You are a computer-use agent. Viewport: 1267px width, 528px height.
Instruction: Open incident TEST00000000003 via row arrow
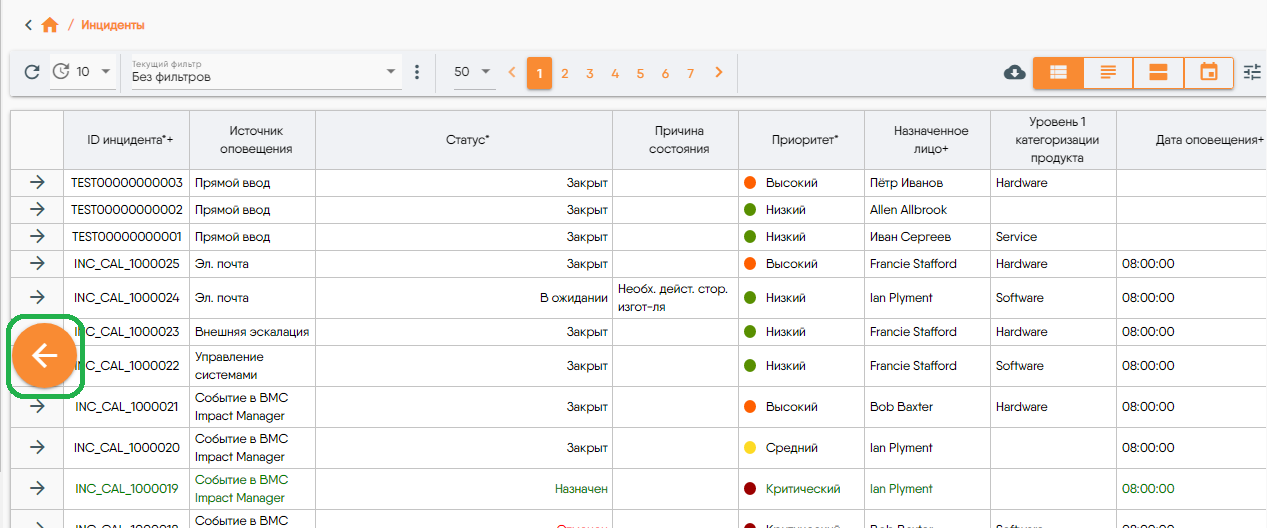point(37,183)
